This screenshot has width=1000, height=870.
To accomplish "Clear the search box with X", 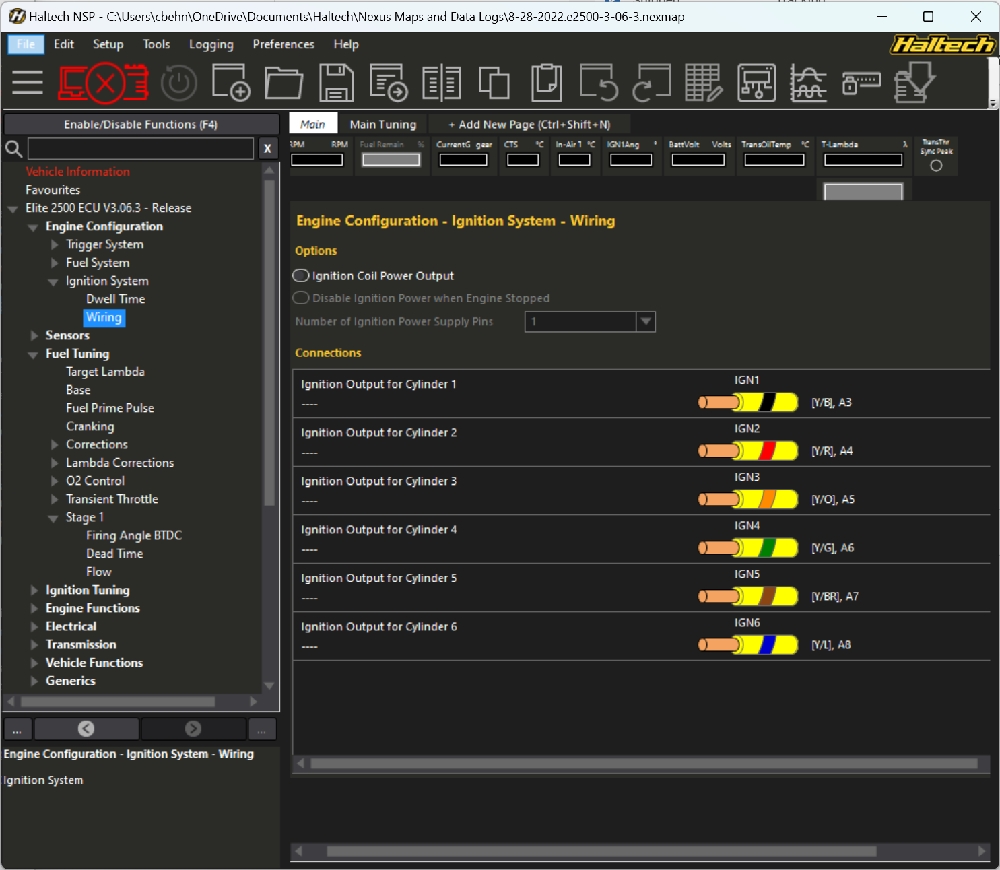I will (267, 149).
